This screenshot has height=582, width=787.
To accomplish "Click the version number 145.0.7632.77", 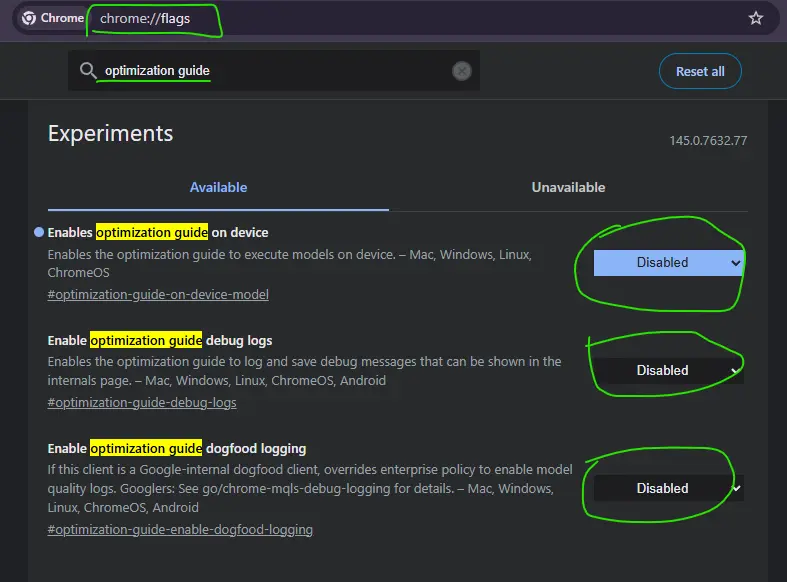I will 708,140.
